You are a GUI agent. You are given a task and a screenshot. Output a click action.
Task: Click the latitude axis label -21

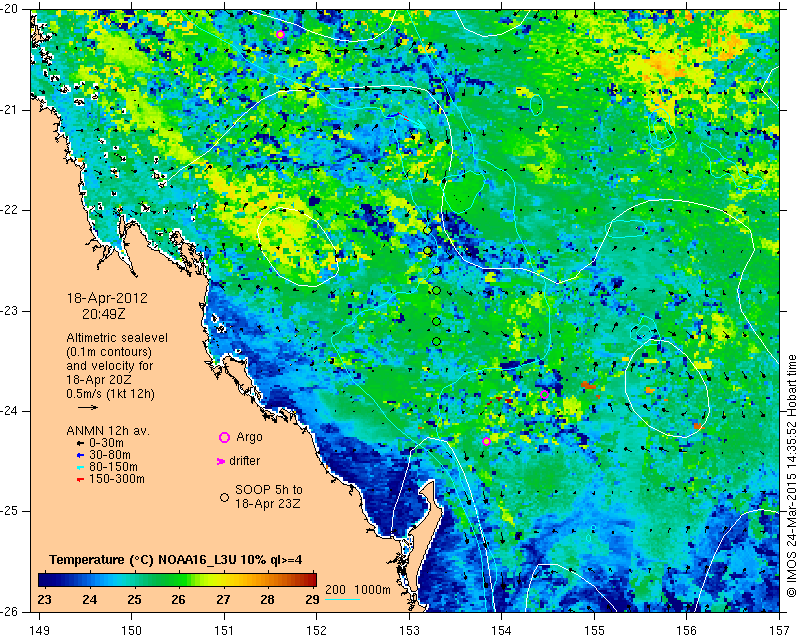[9, 110]
